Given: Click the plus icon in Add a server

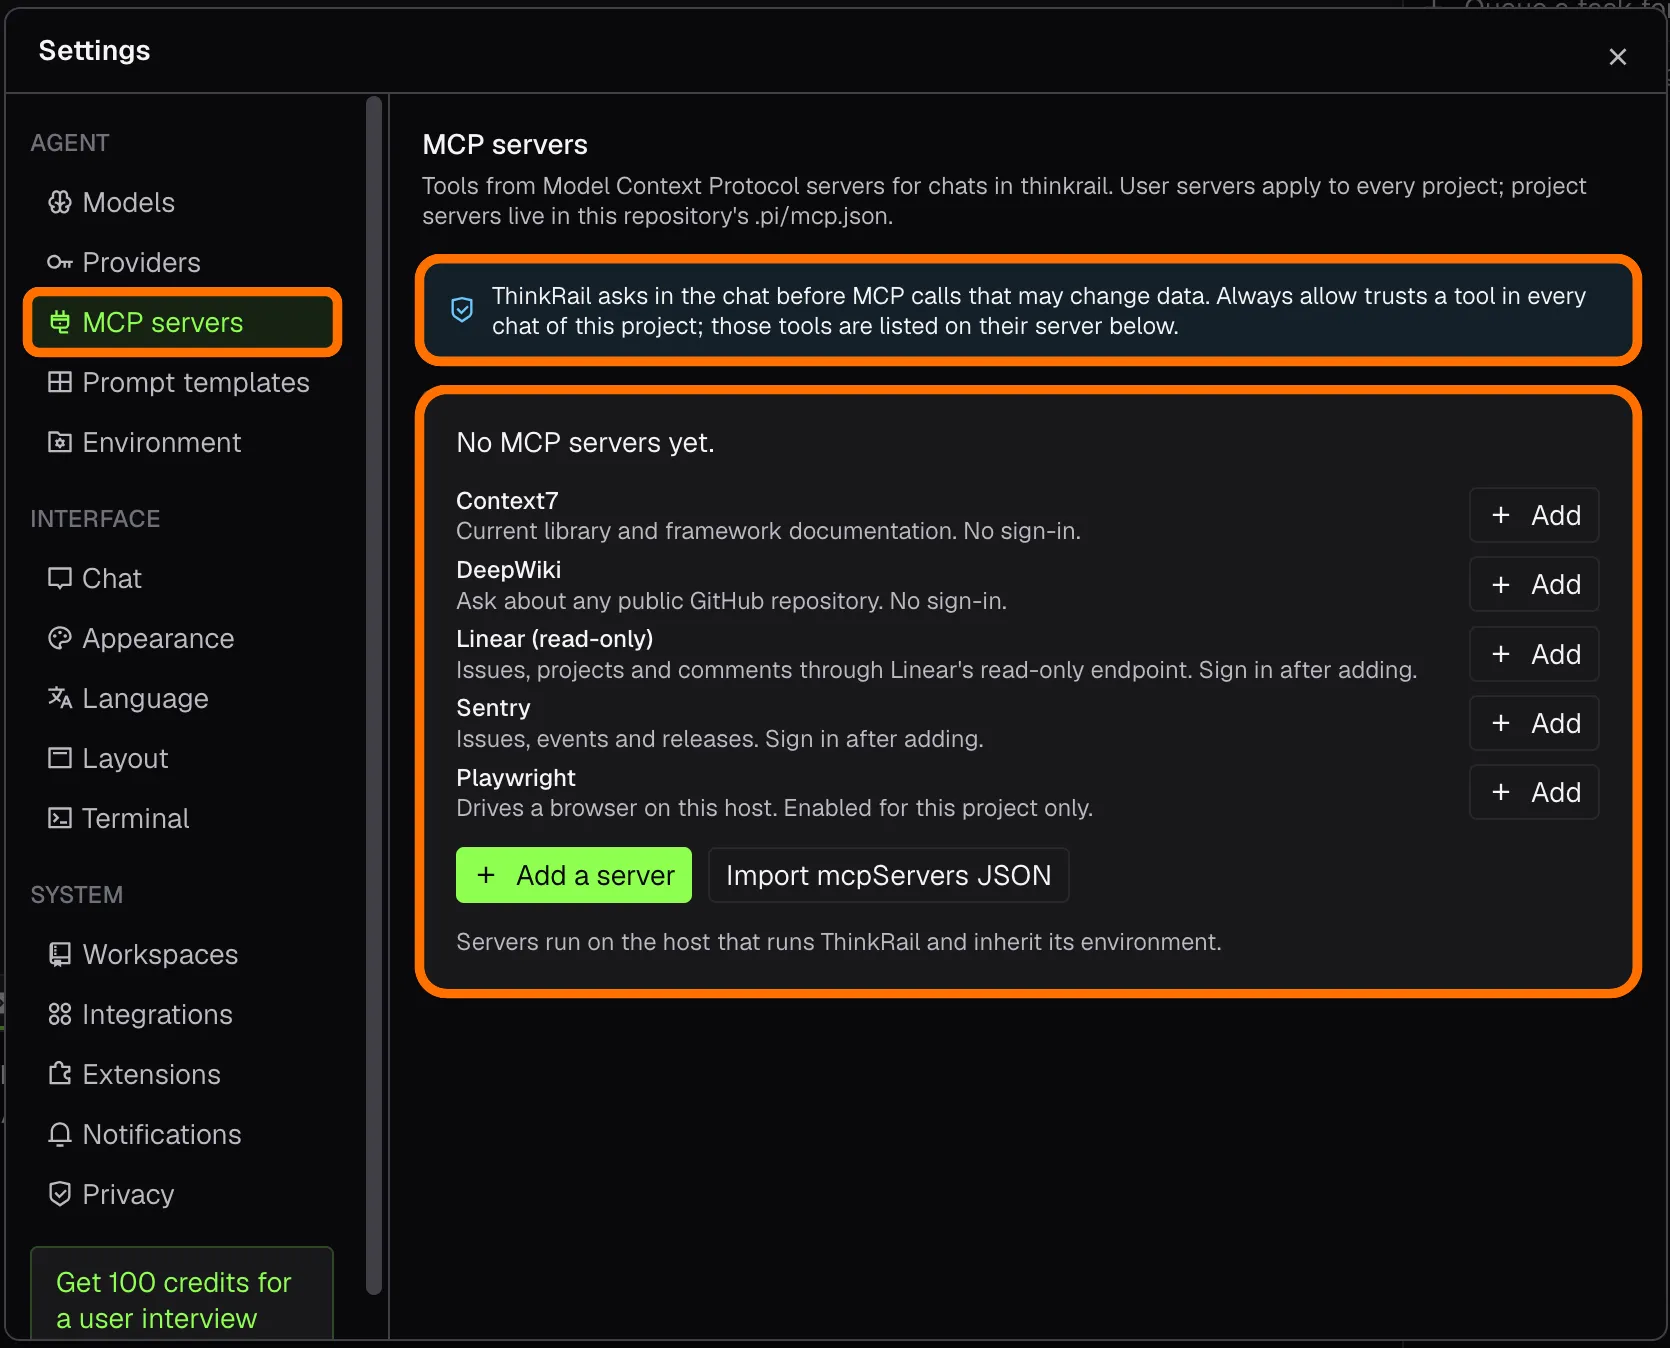Looking at the screenshot, I should [x=486, y=875].
